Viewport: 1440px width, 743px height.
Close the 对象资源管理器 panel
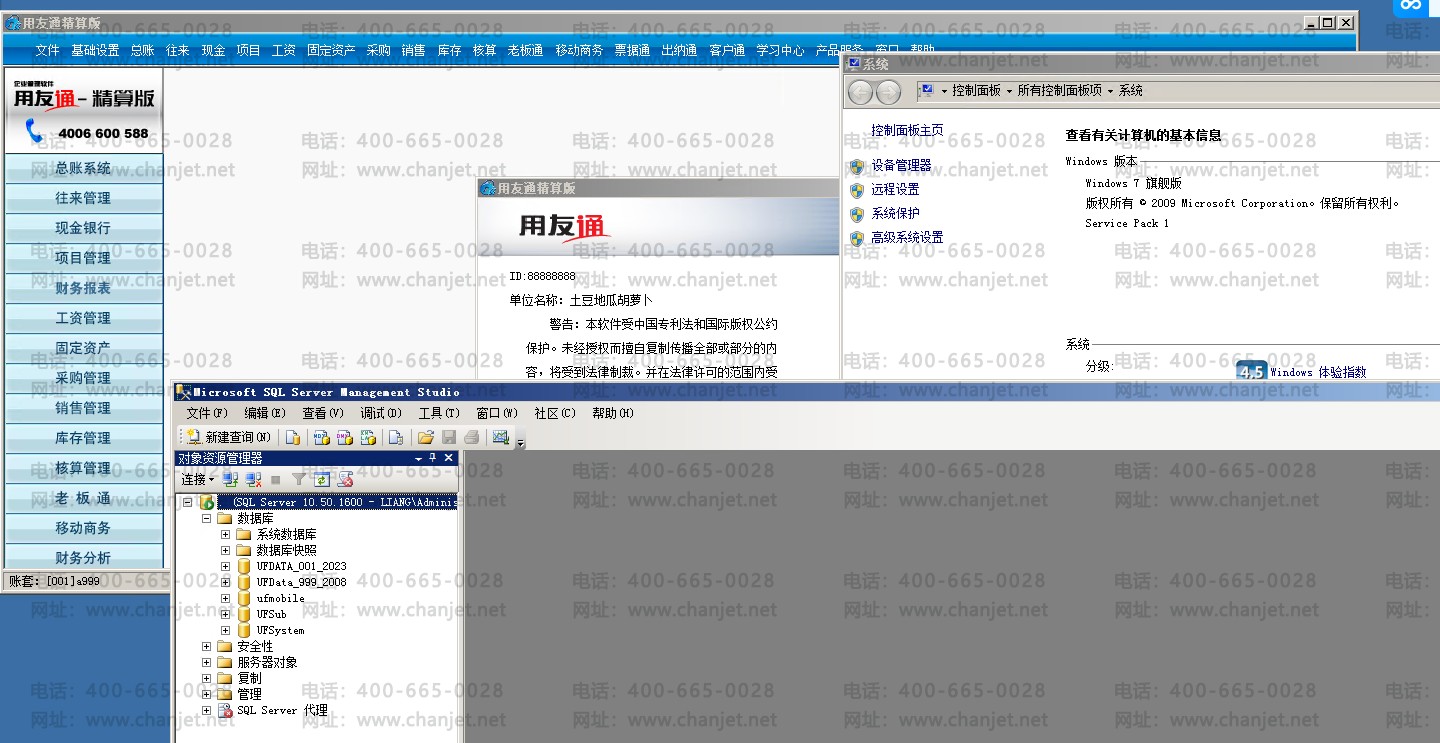click(x=449, y=458)
